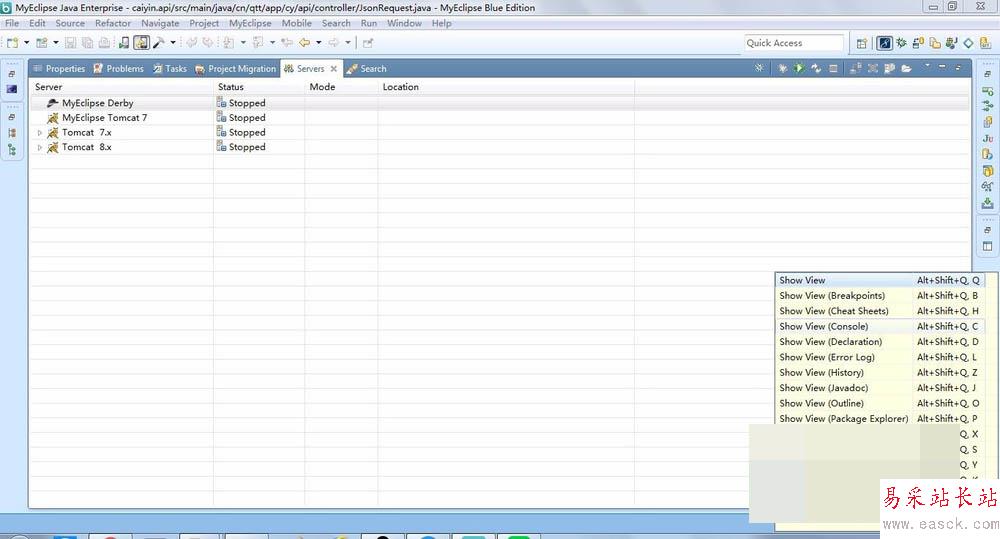
Task: Switch to the Database Explorer perspective icon
Action: click(918, 43)
